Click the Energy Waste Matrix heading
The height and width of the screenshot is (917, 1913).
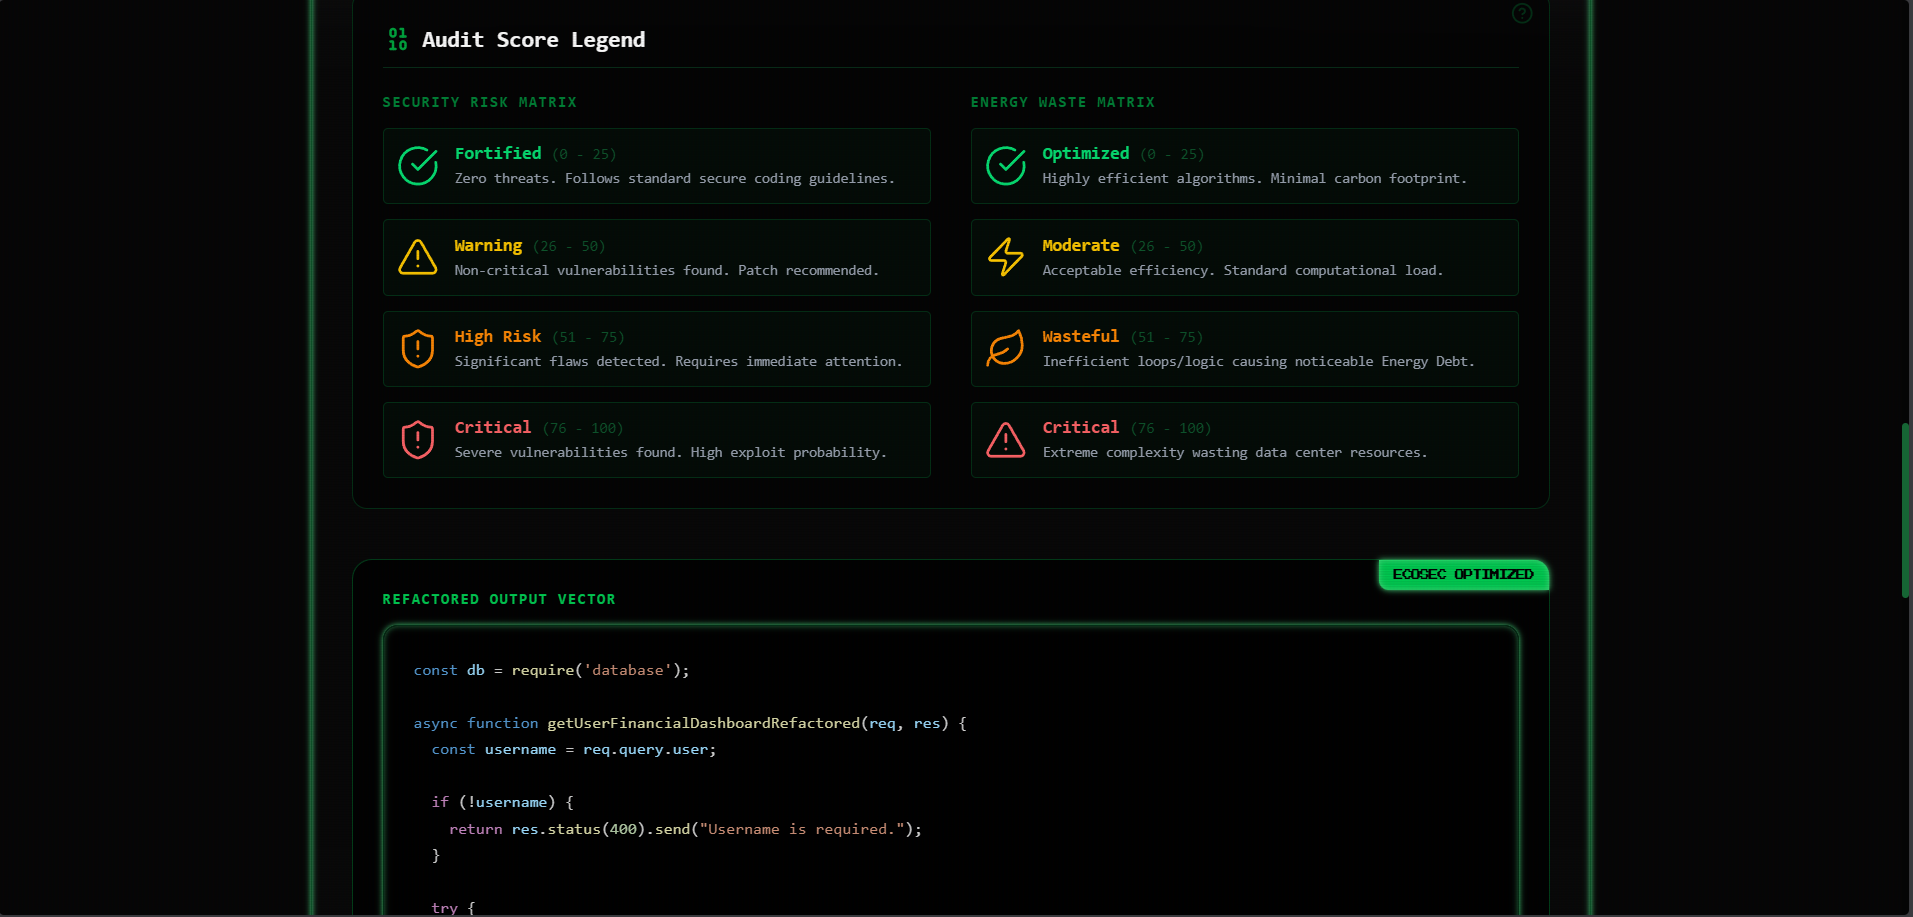[1062, 102]
